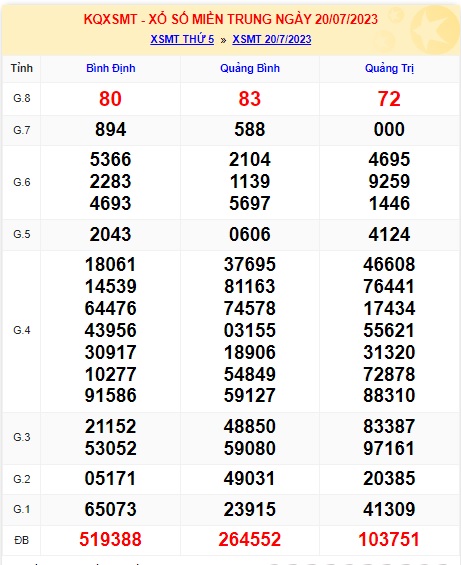Screen dimensions: 461x565
Task: Click the Tỉnh column header
Action: 22,68
